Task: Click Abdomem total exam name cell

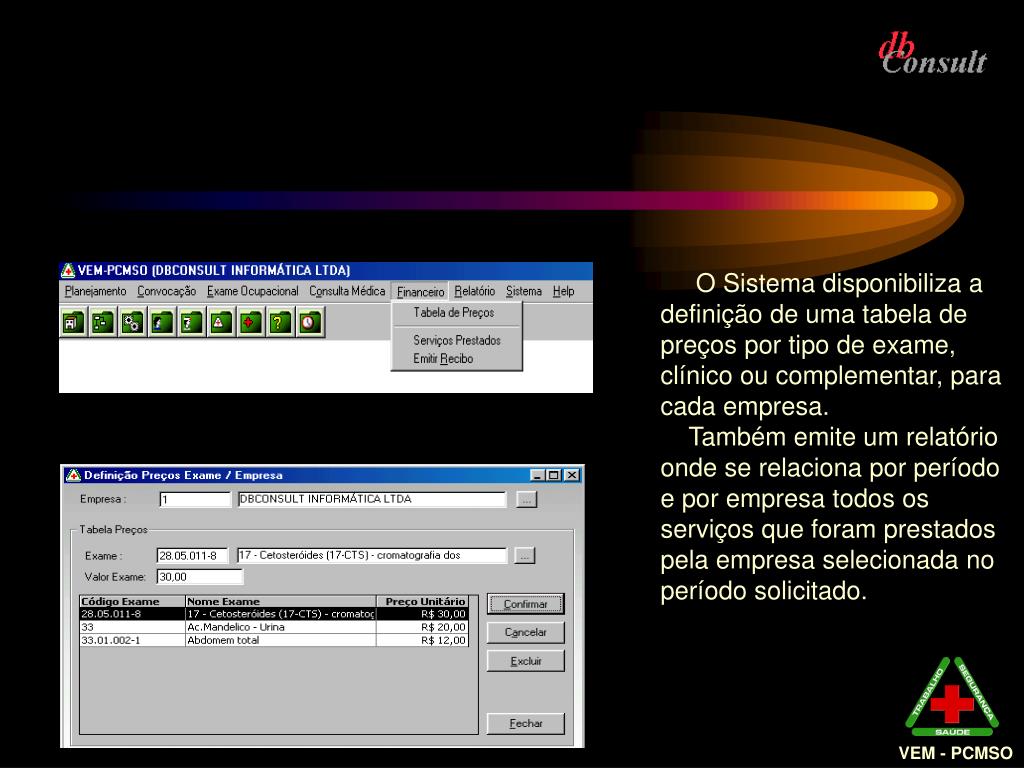Action: tap(281, 640)
